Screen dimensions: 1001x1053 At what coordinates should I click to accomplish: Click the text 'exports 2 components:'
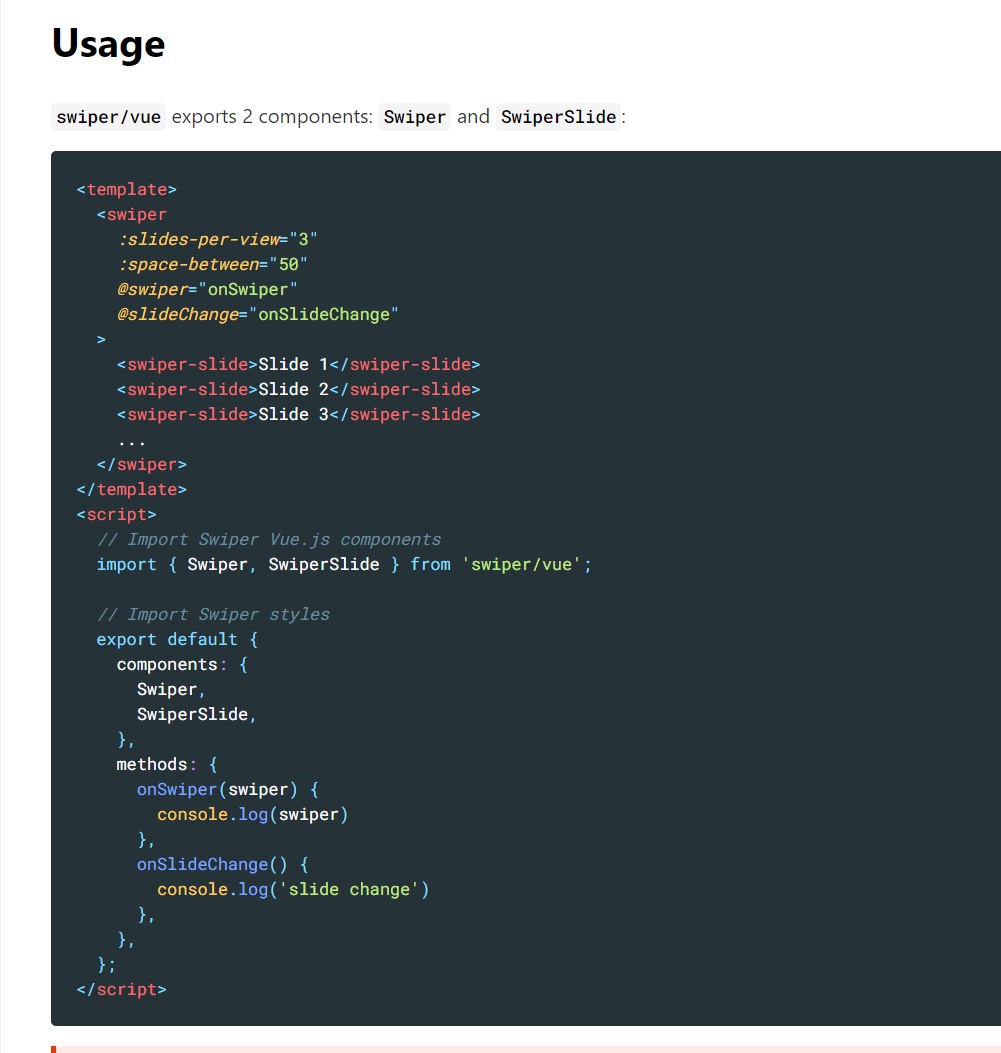pos(272,117)
